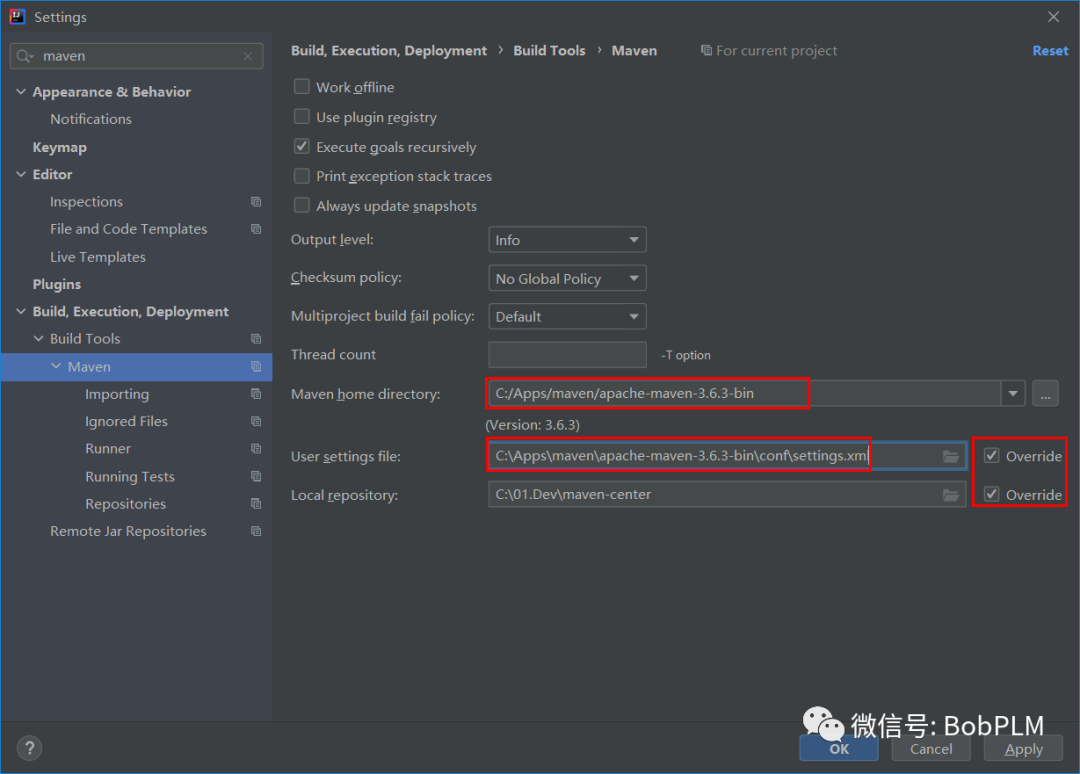Click project-level icon beside Maven row
This screenshot has height=774, width=1080.
pyautogui.click(x=256, y=367)
